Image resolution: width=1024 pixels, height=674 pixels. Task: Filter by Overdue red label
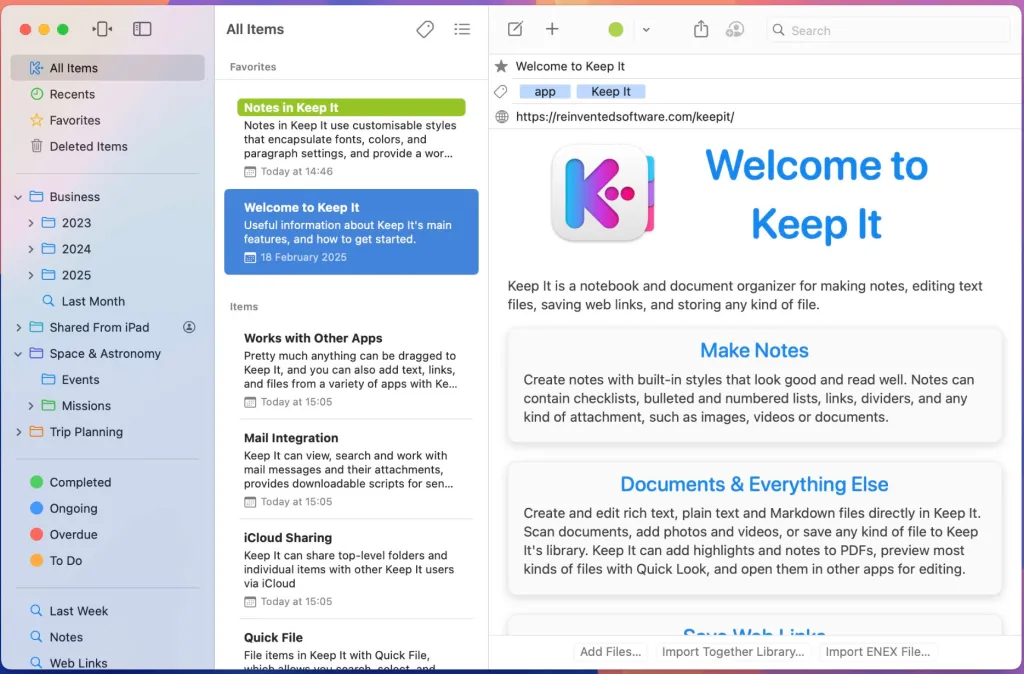point(108,534)
